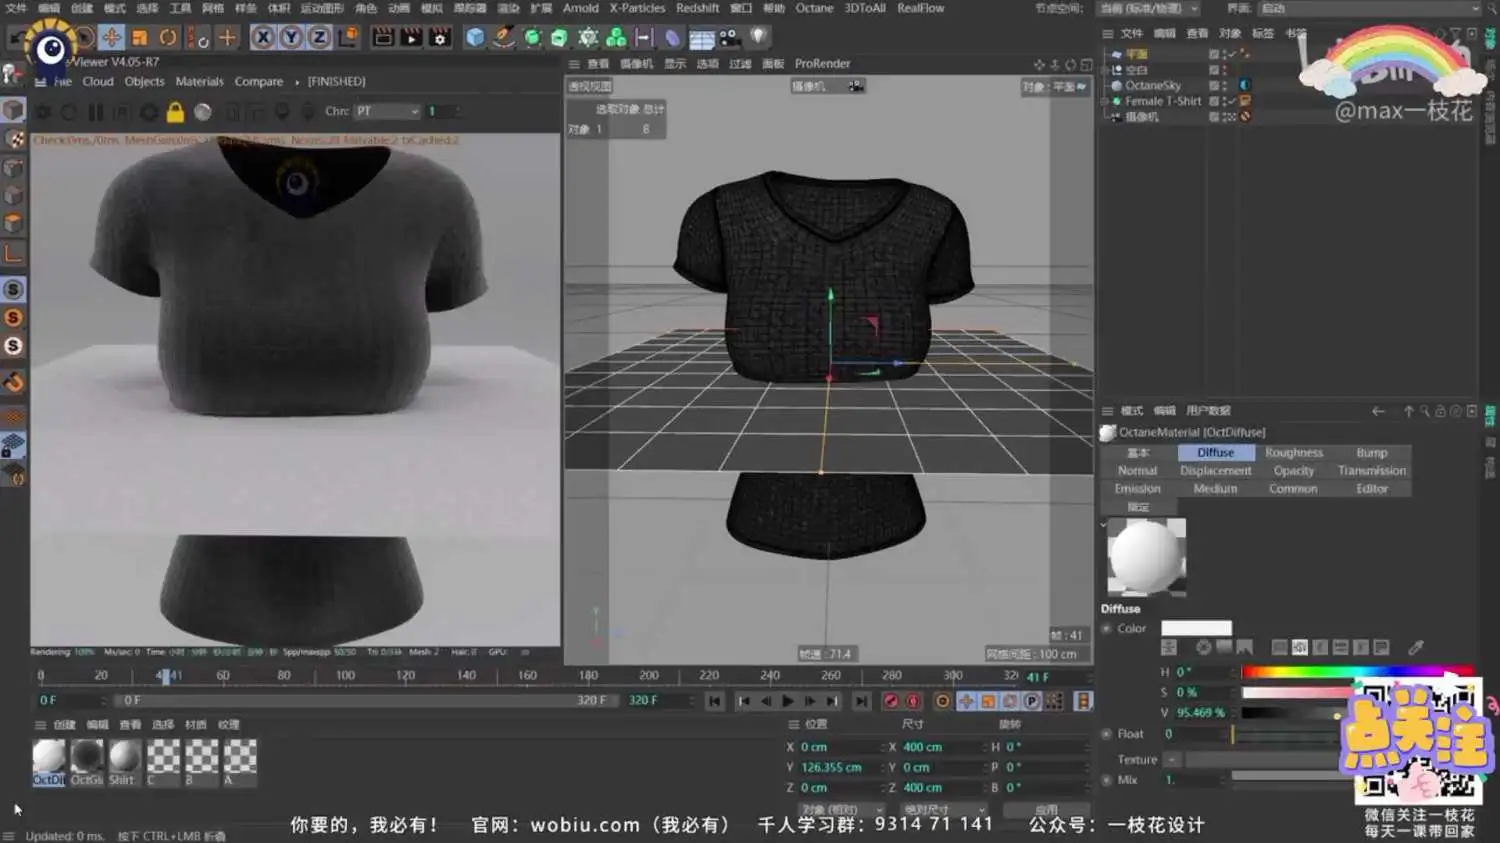The height and width of the screenshot is (843, 1500).
Task: Open the Octane viewer Compare menu
Action: click(x=259, y=82)
